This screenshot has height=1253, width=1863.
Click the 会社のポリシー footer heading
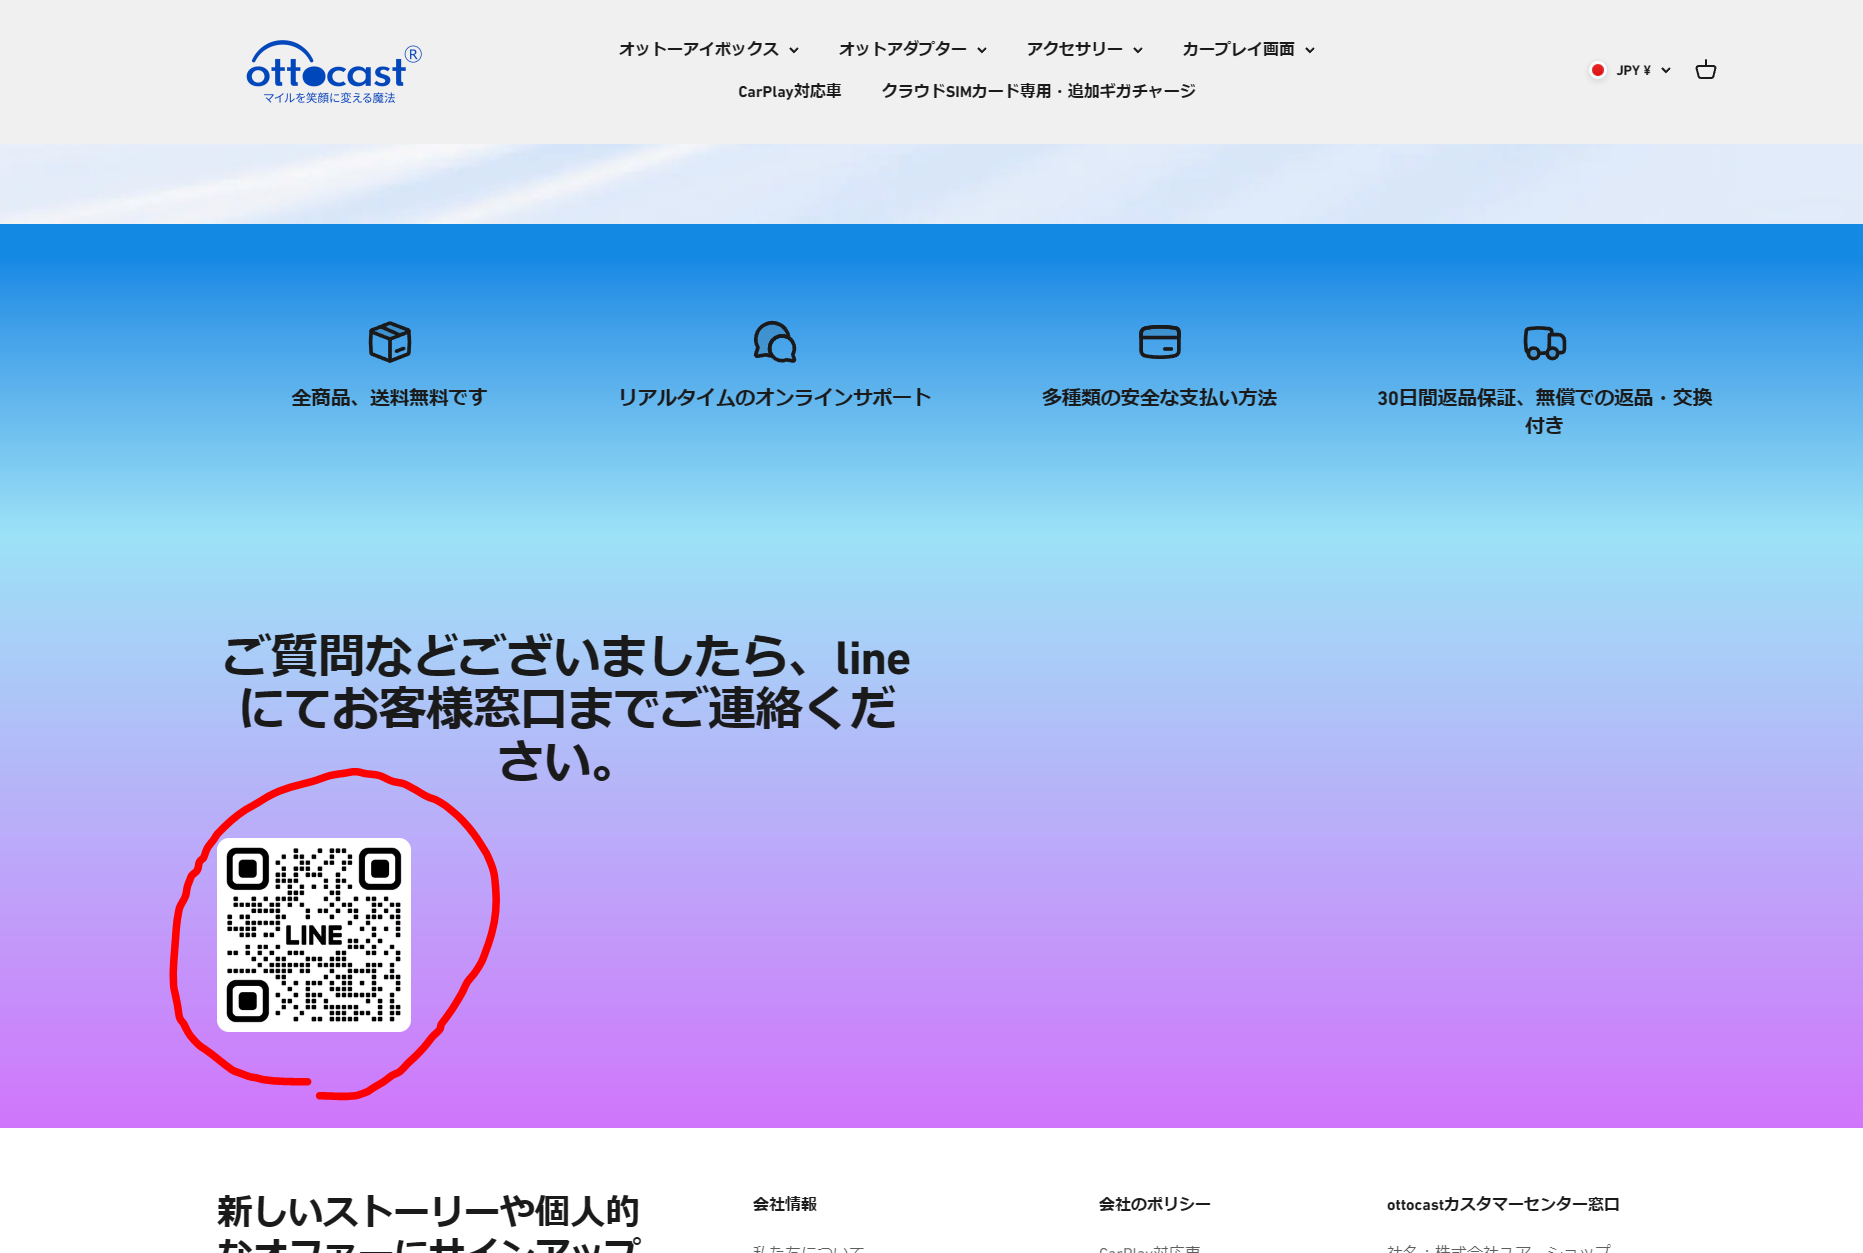pos(1155,1204)
